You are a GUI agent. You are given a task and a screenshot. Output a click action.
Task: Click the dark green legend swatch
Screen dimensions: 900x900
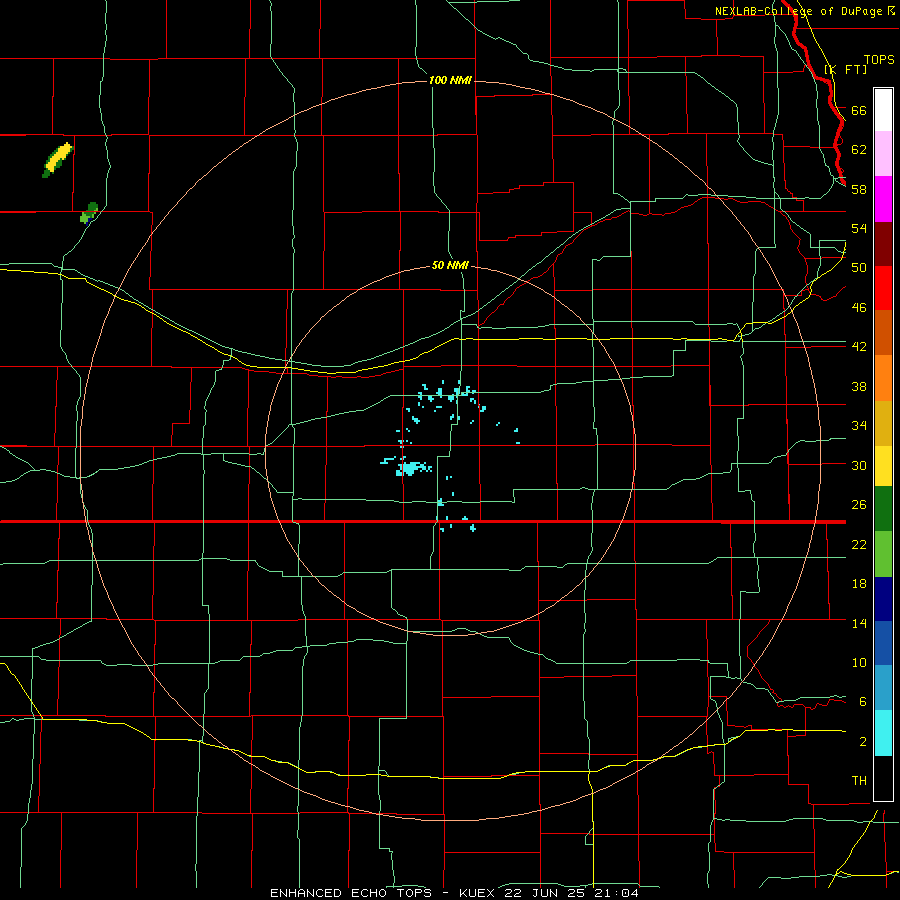883,509
